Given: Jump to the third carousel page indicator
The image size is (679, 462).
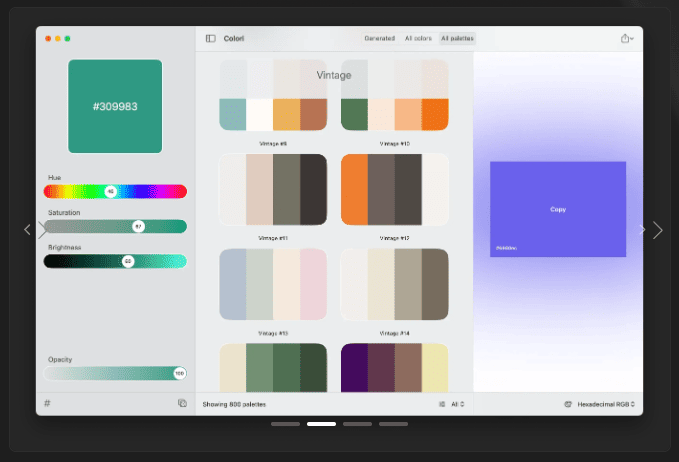Looking at the screenshot, I should point(357,424).
